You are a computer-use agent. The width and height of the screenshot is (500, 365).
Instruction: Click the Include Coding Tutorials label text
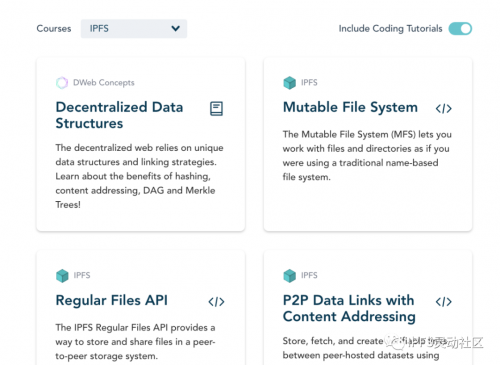pyautogui.click(x=390, y=29)
